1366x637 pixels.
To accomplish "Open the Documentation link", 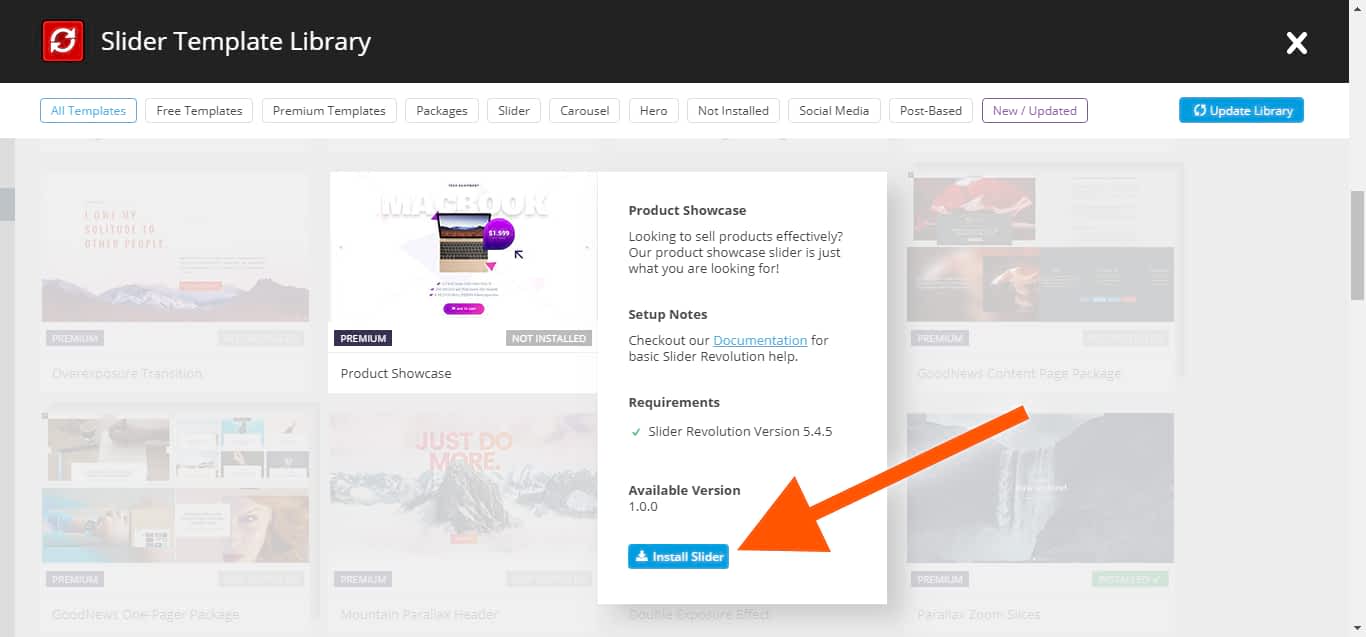I will click(760, 340).
